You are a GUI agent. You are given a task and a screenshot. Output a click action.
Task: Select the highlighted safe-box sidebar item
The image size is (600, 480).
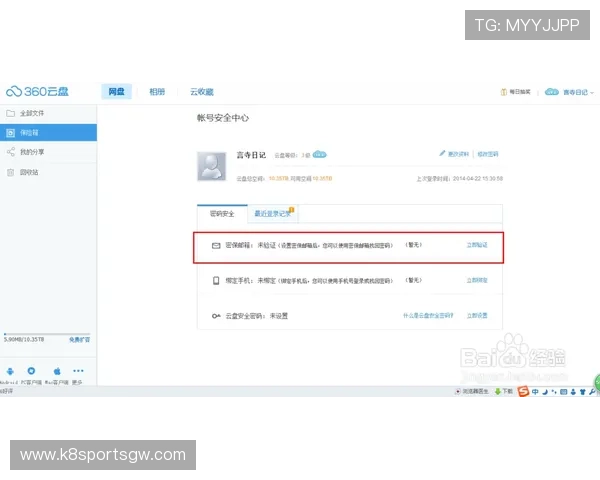(48, 132)
